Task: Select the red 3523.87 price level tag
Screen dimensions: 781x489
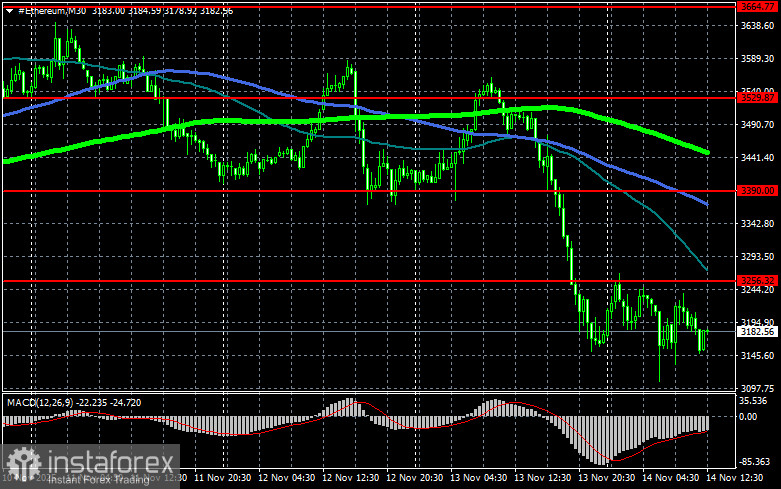Action: 757,98
